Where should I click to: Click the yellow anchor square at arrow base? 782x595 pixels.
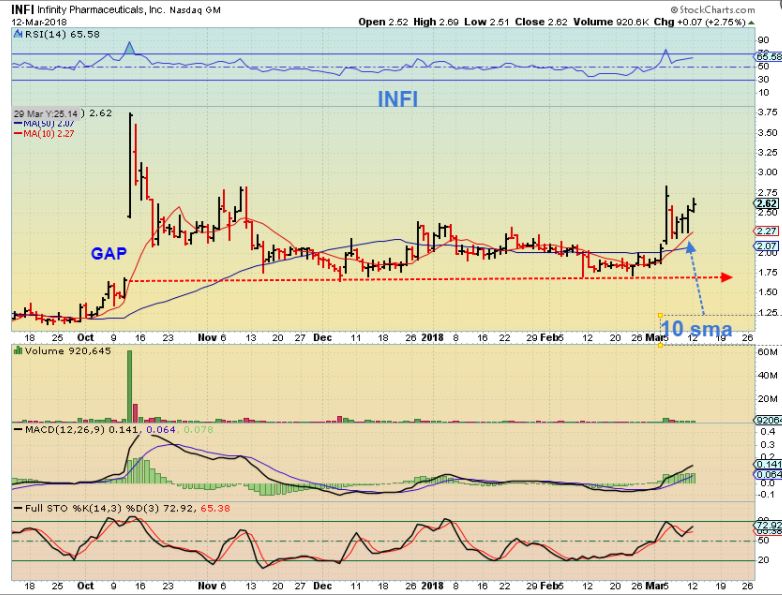click(661, 316)
